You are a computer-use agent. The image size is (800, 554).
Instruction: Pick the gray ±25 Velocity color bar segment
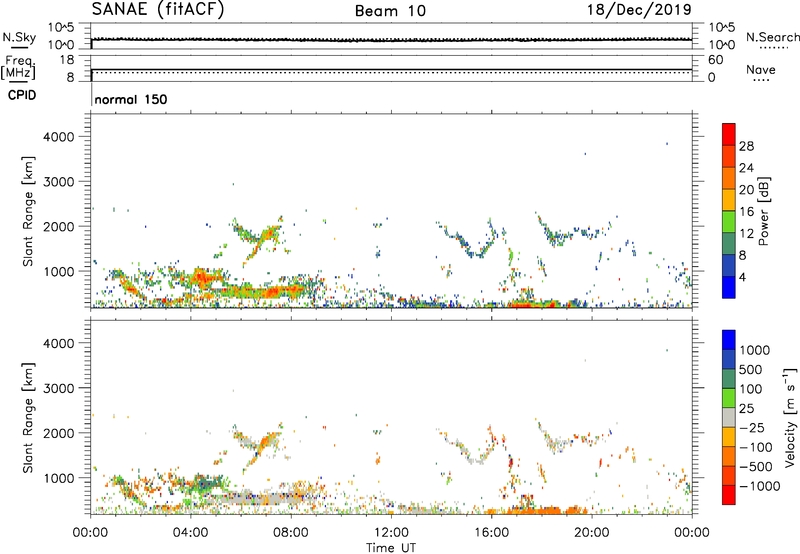[729, 417]
